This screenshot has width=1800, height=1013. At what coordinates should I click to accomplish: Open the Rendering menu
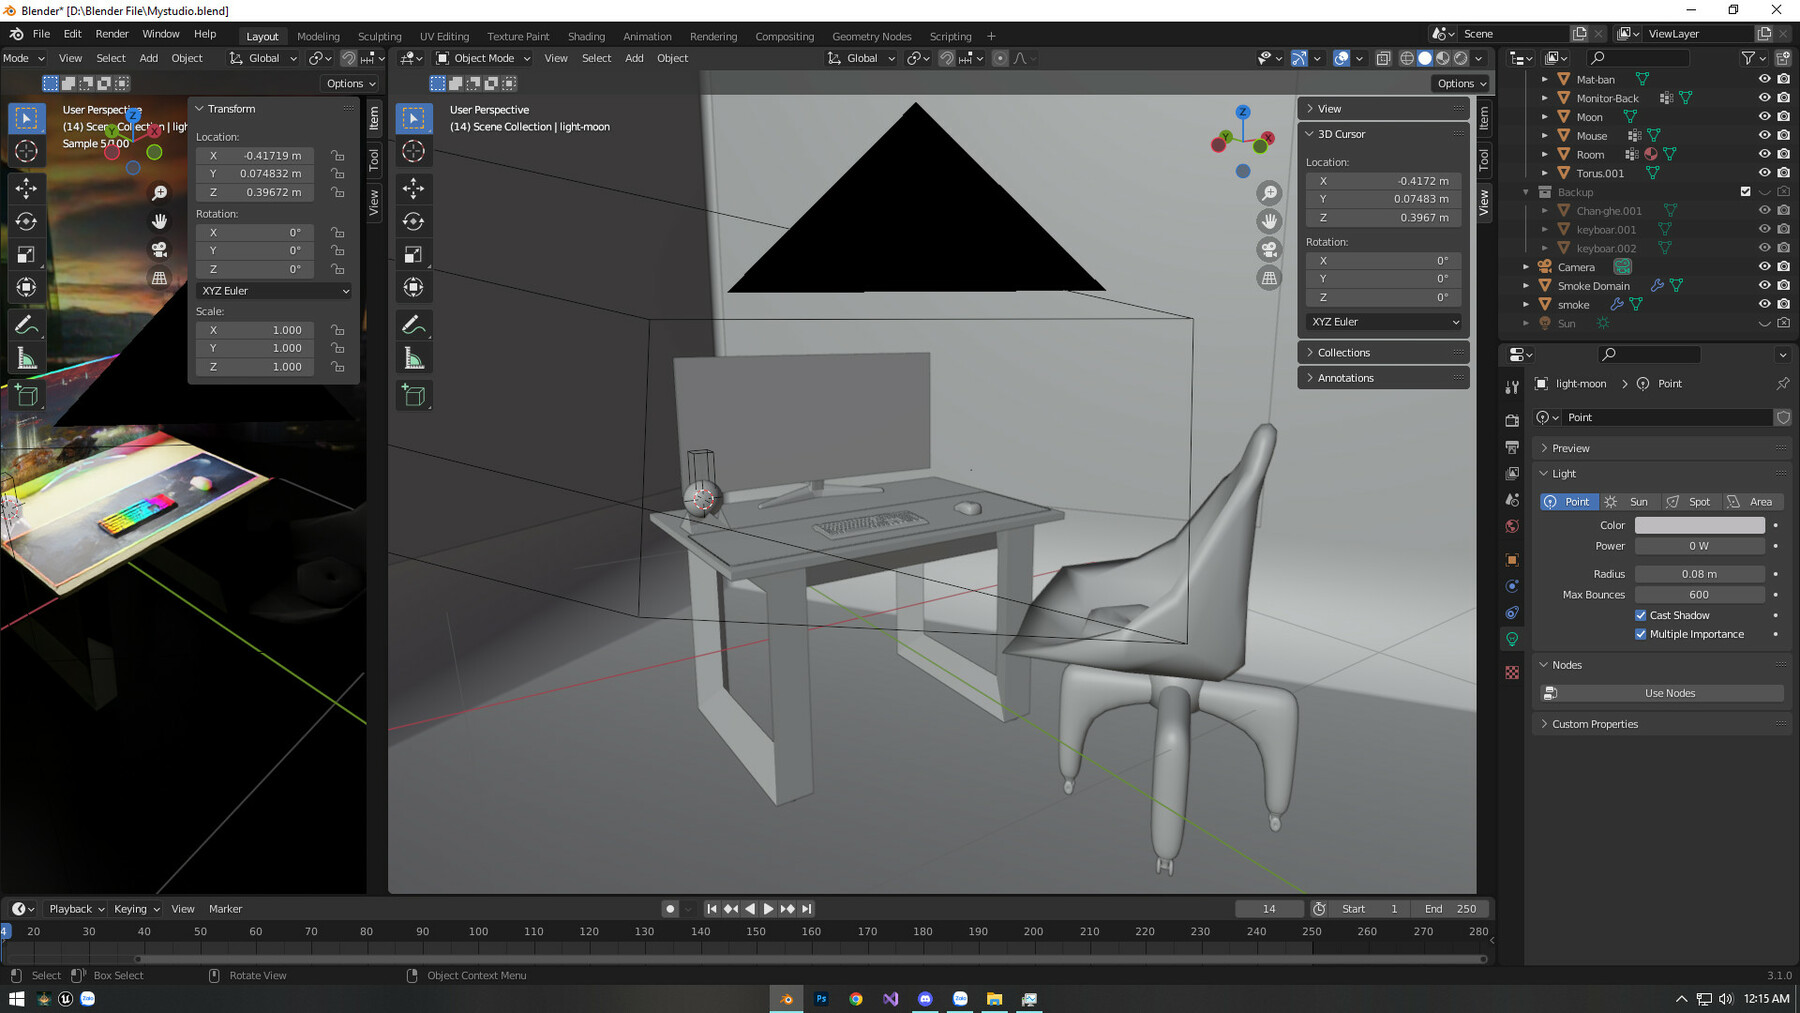coord(713,36)
